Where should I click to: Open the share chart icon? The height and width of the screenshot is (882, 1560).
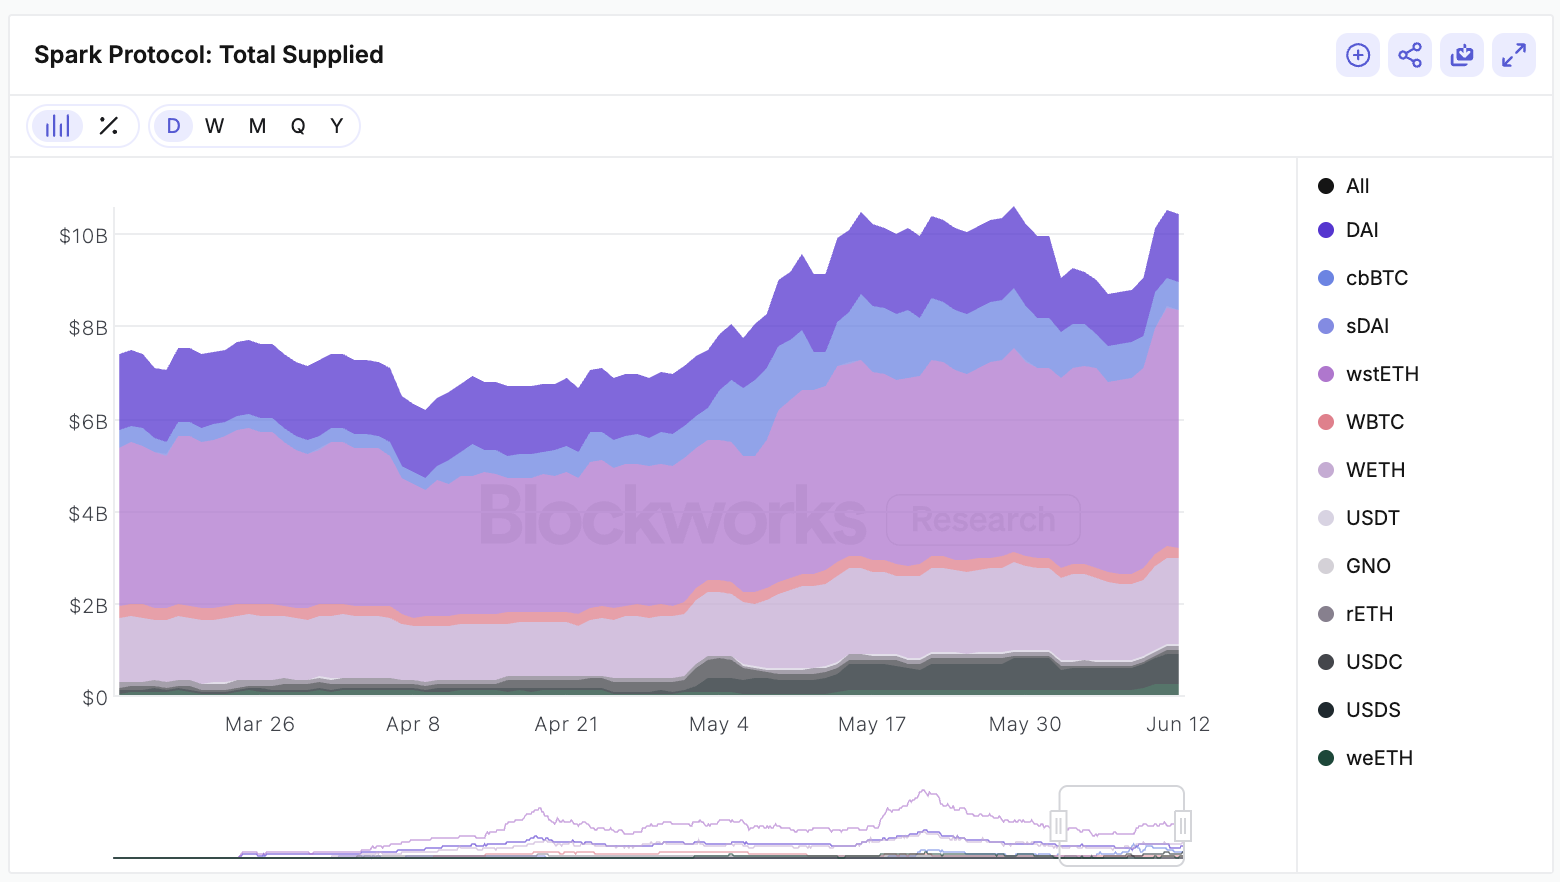coord(1410,55)
